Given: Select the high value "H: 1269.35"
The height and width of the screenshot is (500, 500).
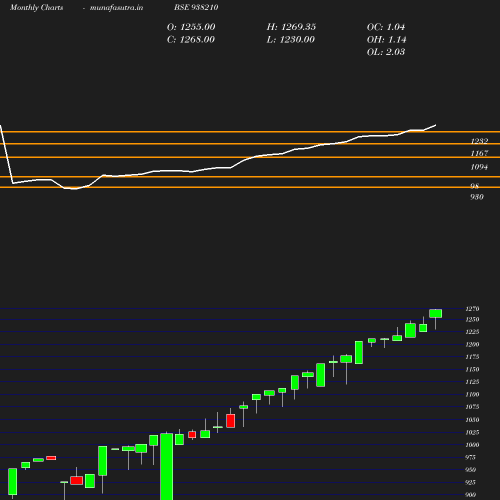Looking at the screenshot, I should click(x=291, y=27).
